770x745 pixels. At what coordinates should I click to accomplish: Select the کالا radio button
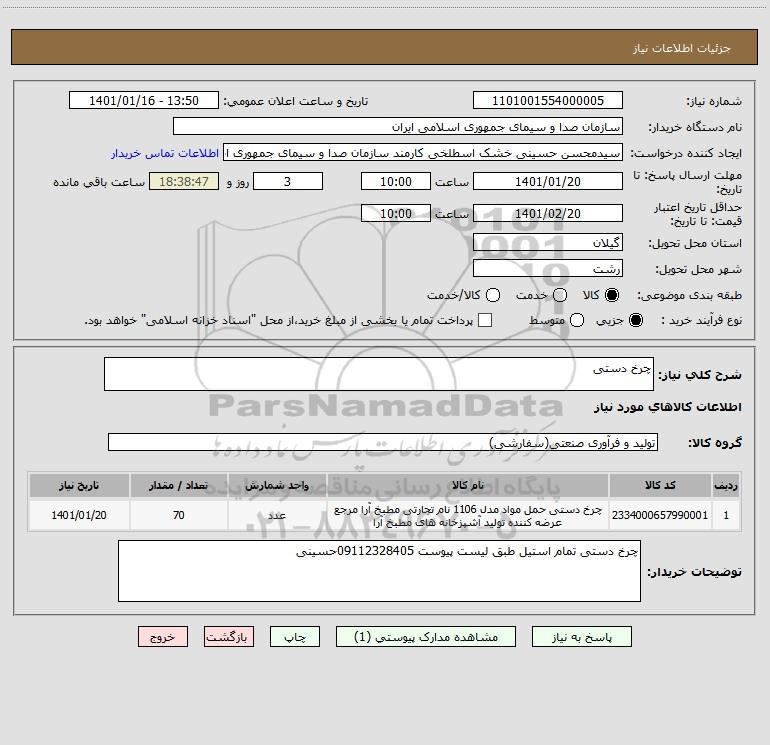pos(612,295)
